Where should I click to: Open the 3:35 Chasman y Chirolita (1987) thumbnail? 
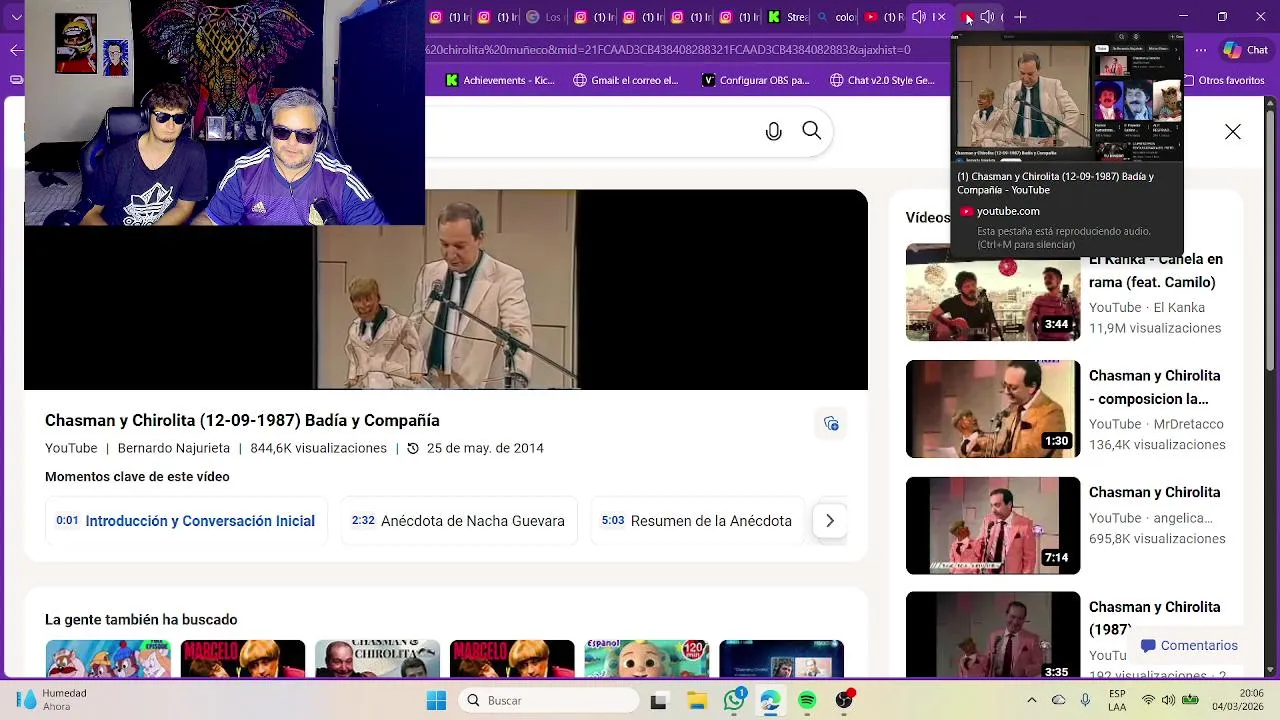[993, 635]
